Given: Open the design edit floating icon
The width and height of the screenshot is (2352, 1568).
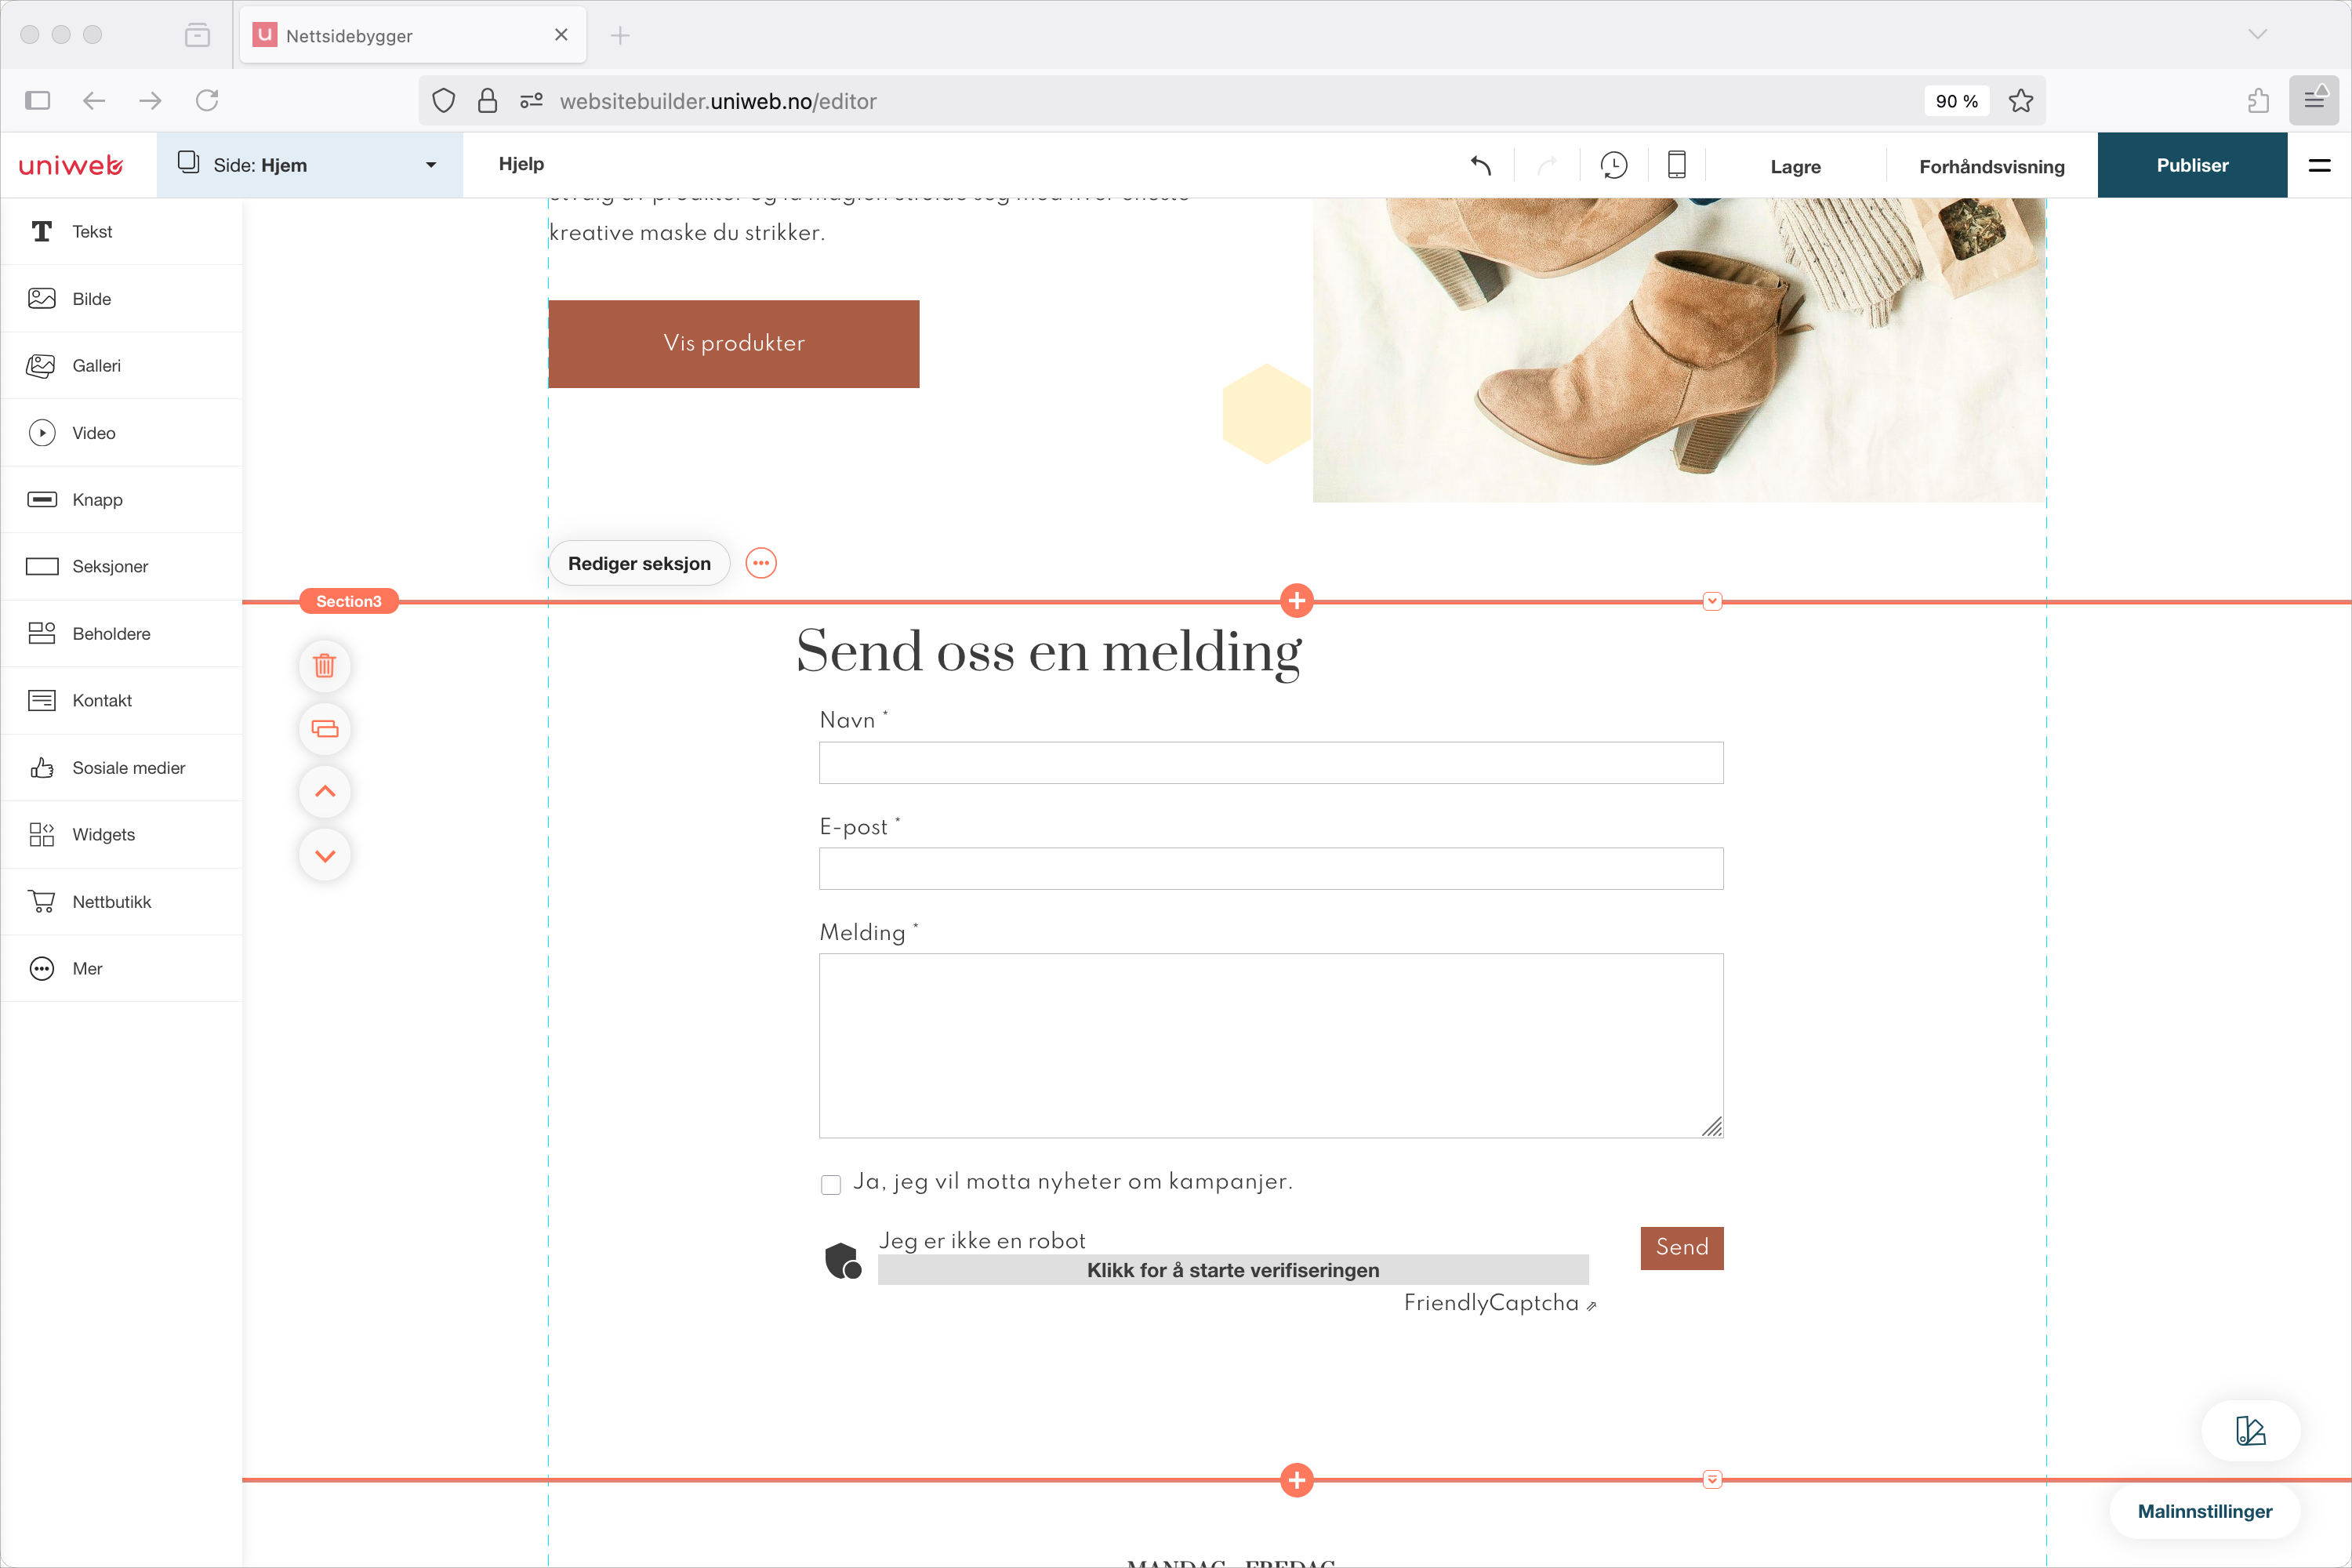Looking at the screenshot, I should click(x=2250, y=1431).
